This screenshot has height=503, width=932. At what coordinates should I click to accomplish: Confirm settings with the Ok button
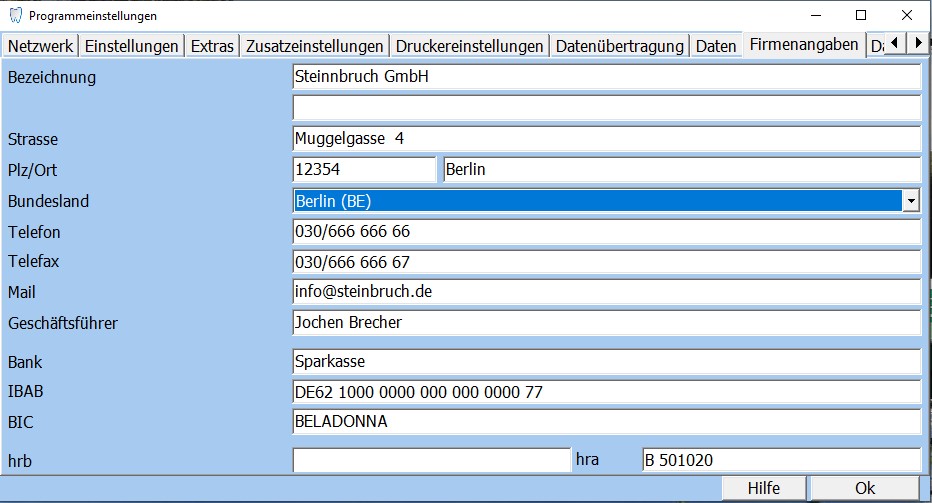864,488
